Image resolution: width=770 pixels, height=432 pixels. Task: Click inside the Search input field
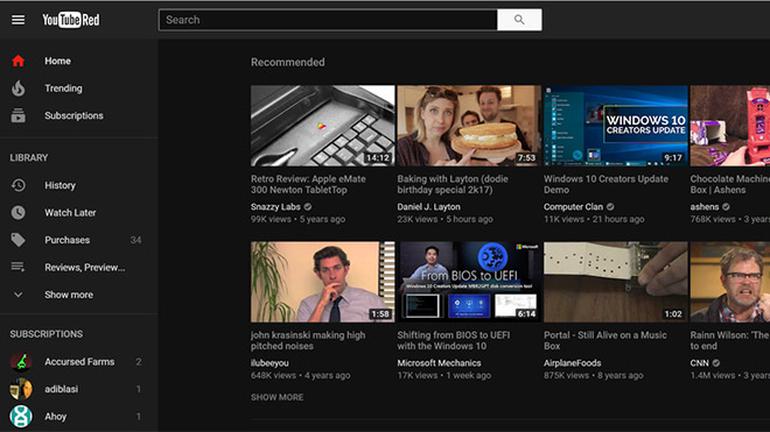tap(327, 20)
